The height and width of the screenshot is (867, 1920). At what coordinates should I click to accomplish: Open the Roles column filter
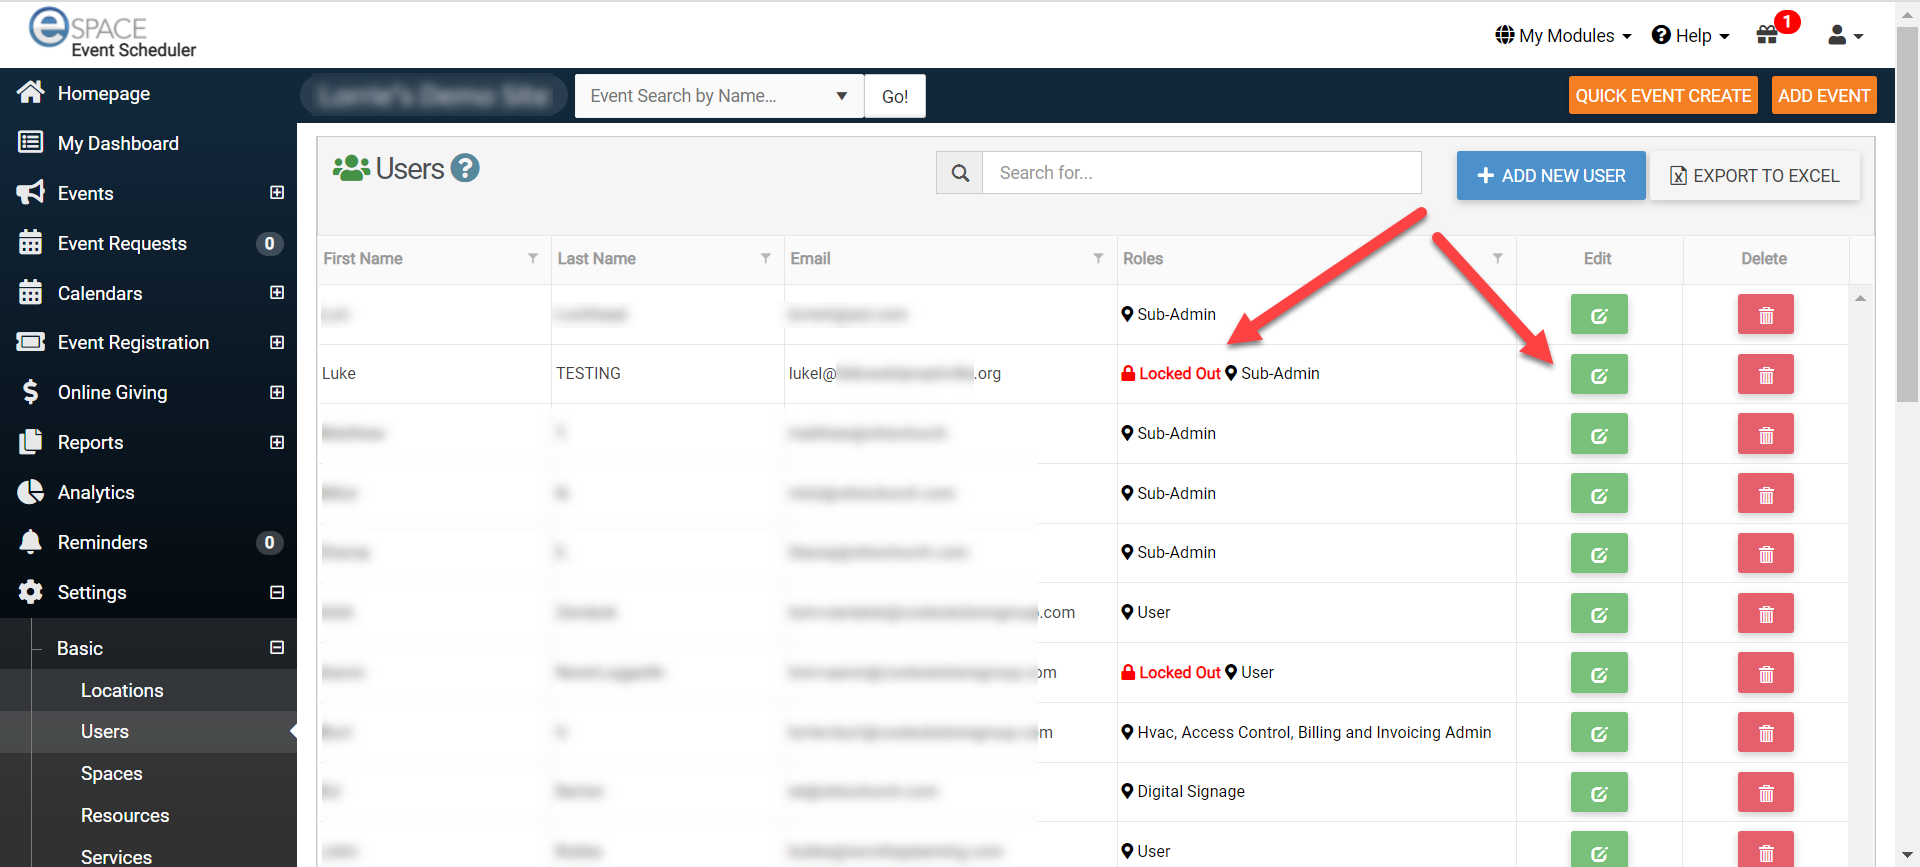1497,258
